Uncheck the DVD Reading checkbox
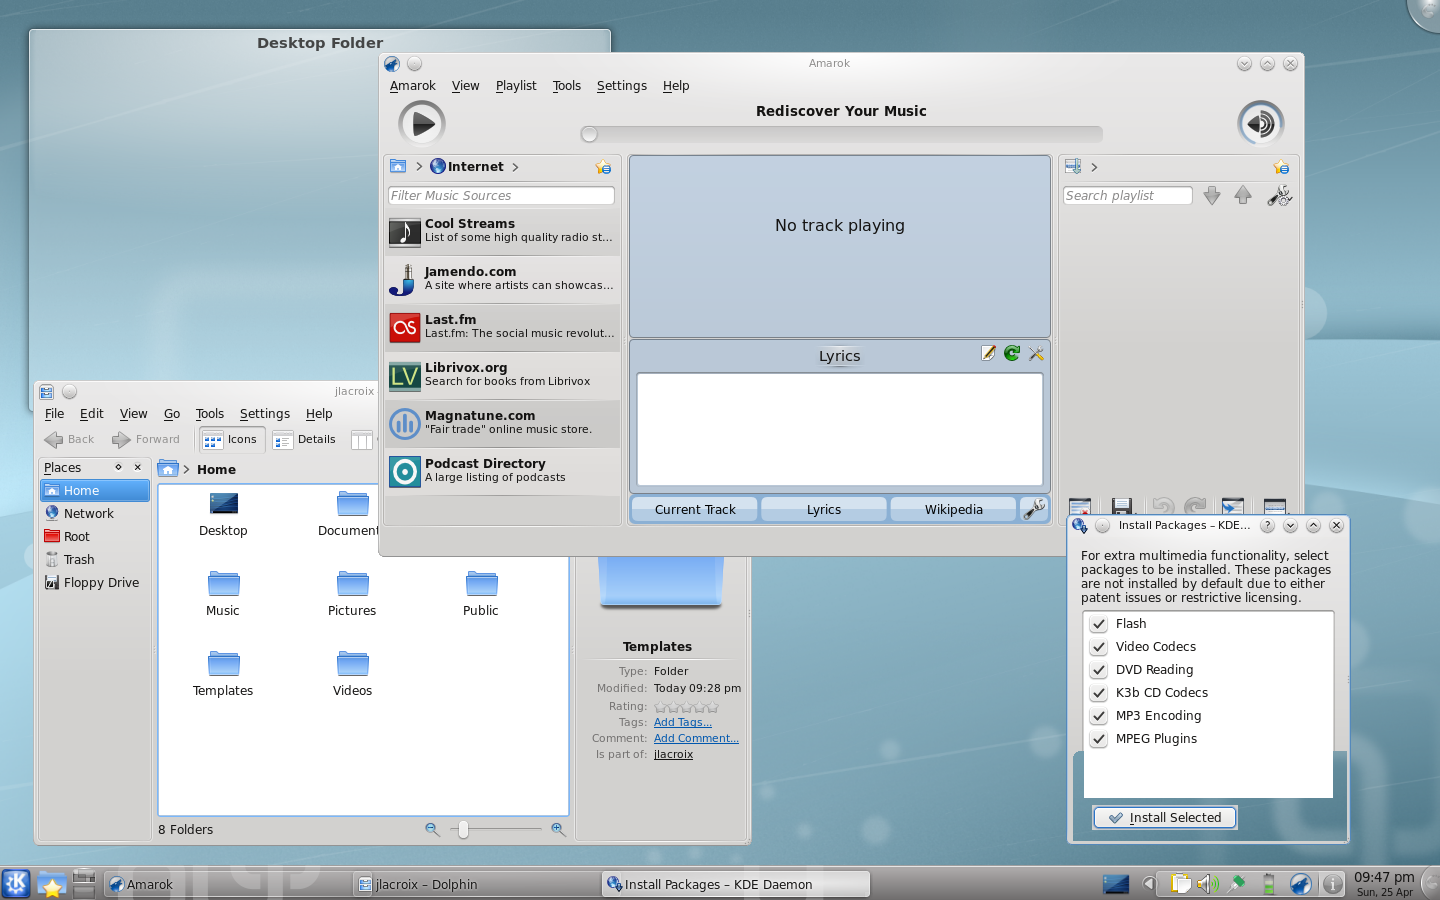 (1099, 670)
